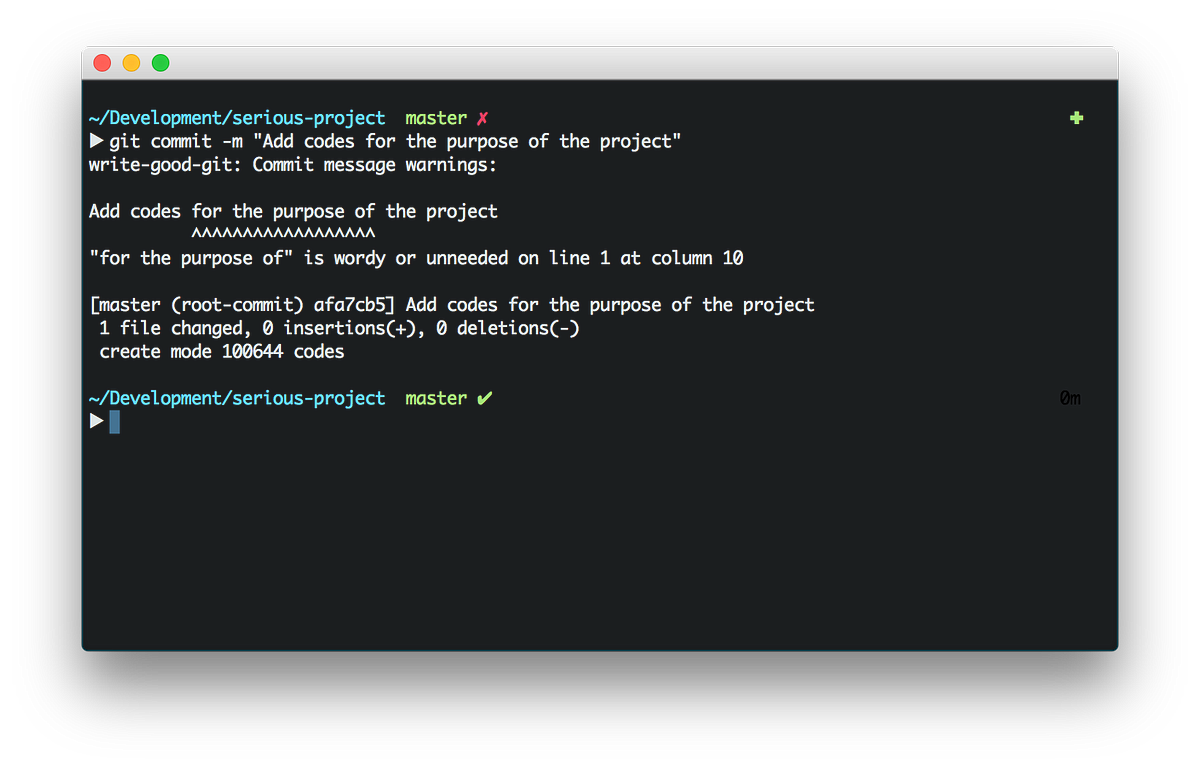Click the red dirty-state ✗ icon beside master

tap(482, 117)
